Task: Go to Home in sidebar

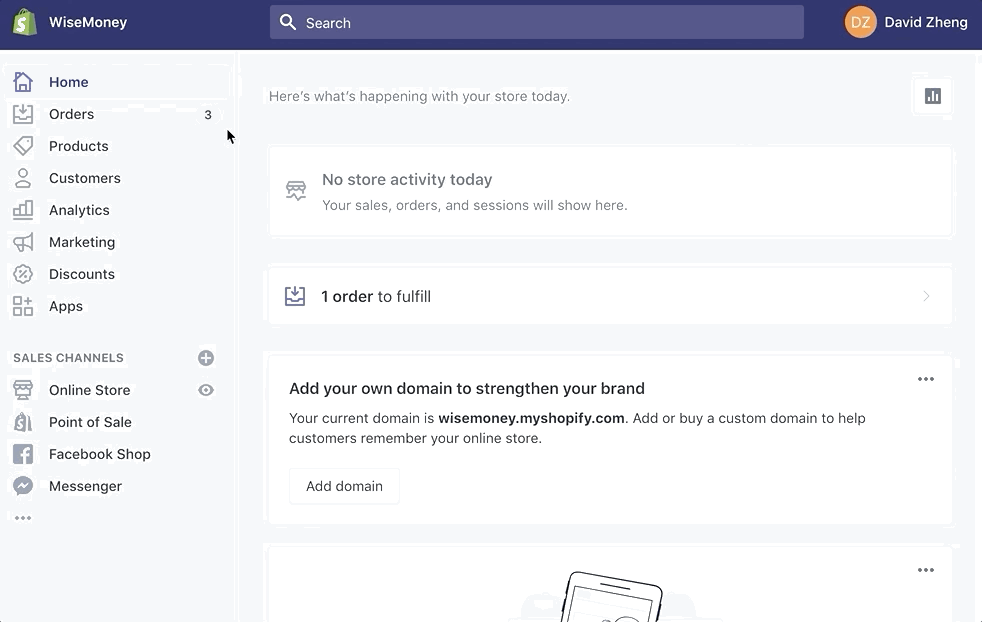Action: [68, 82]
